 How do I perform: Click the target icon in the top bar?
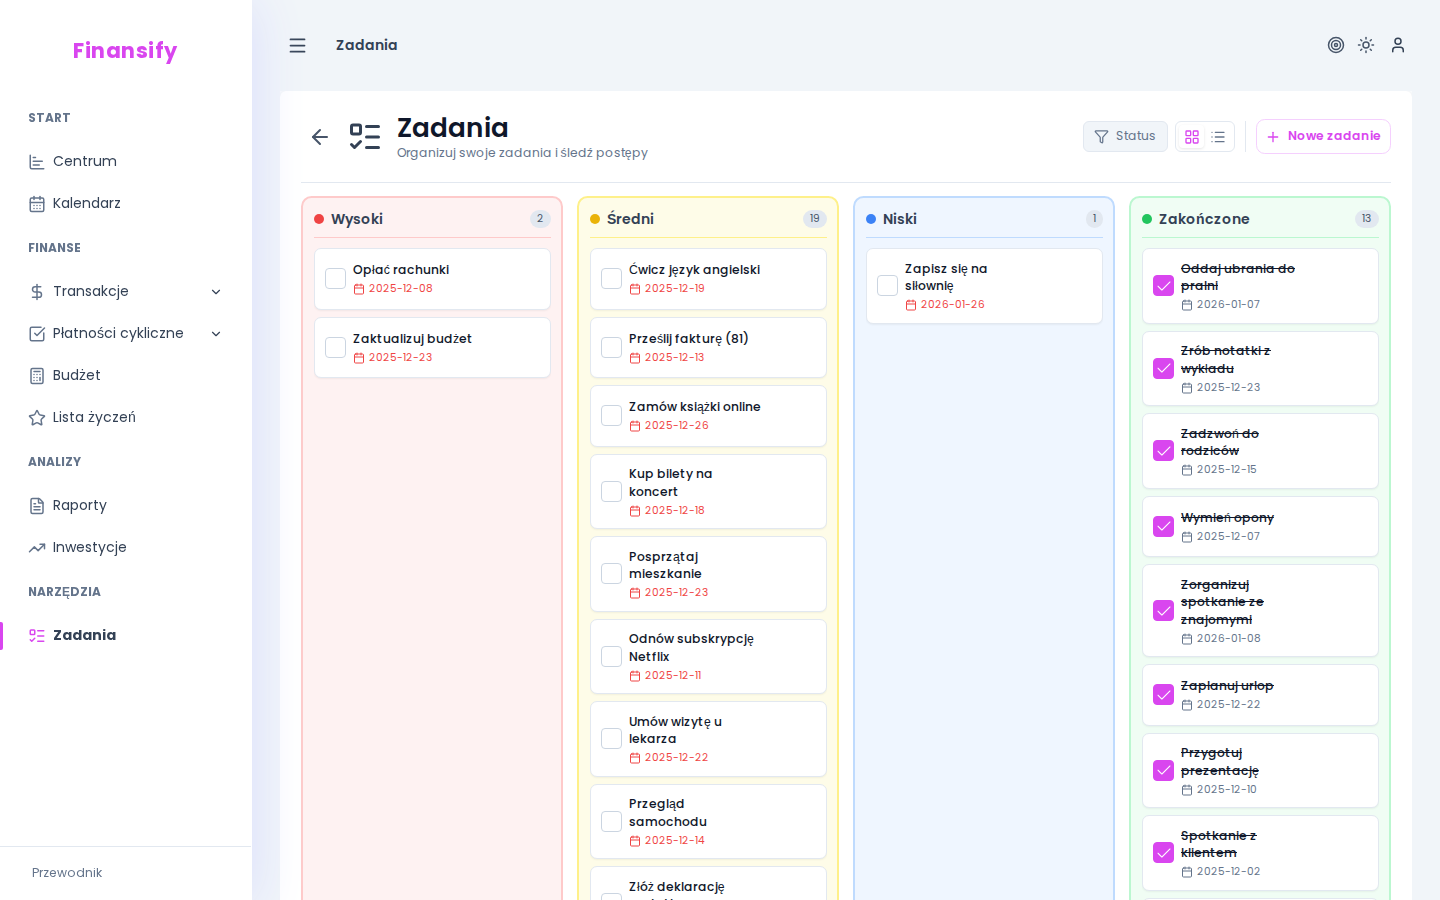(1336, 45)
